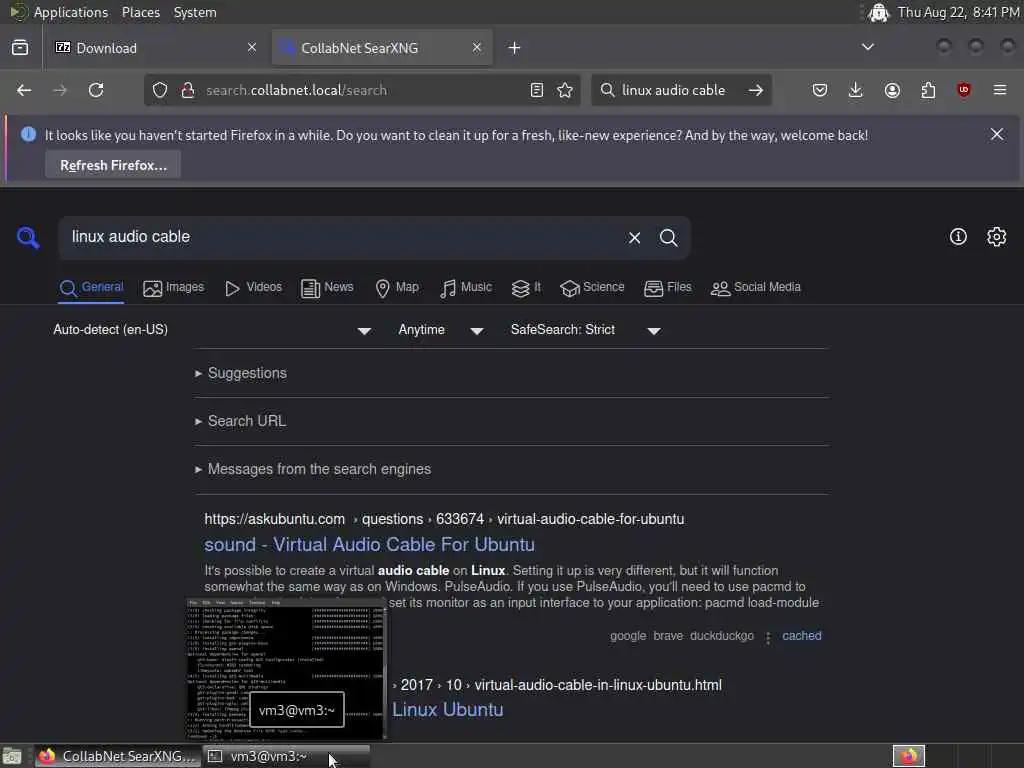Screen dimensions: 1024x768
Task: Open the language Auto-detect (en-US) dropdown
Action: [x=212, y=330]
